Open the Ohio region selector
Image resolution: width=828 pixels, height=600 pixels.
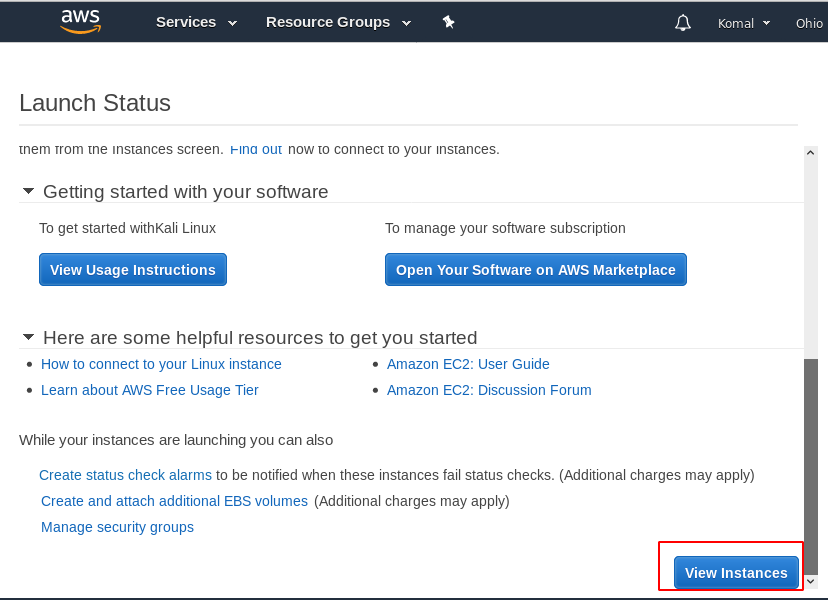(x=809, y=23)
